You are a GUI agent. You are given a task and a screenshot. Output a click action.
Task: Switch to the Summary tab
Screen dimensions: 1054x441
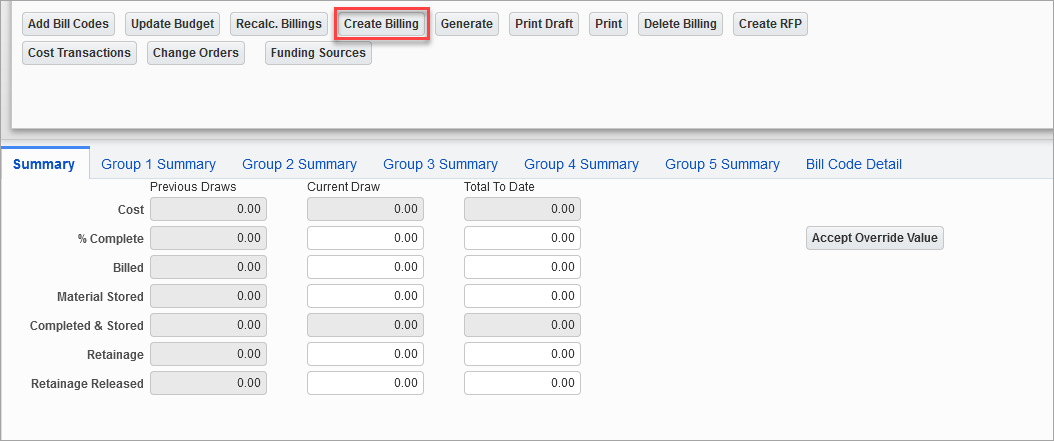44,164
